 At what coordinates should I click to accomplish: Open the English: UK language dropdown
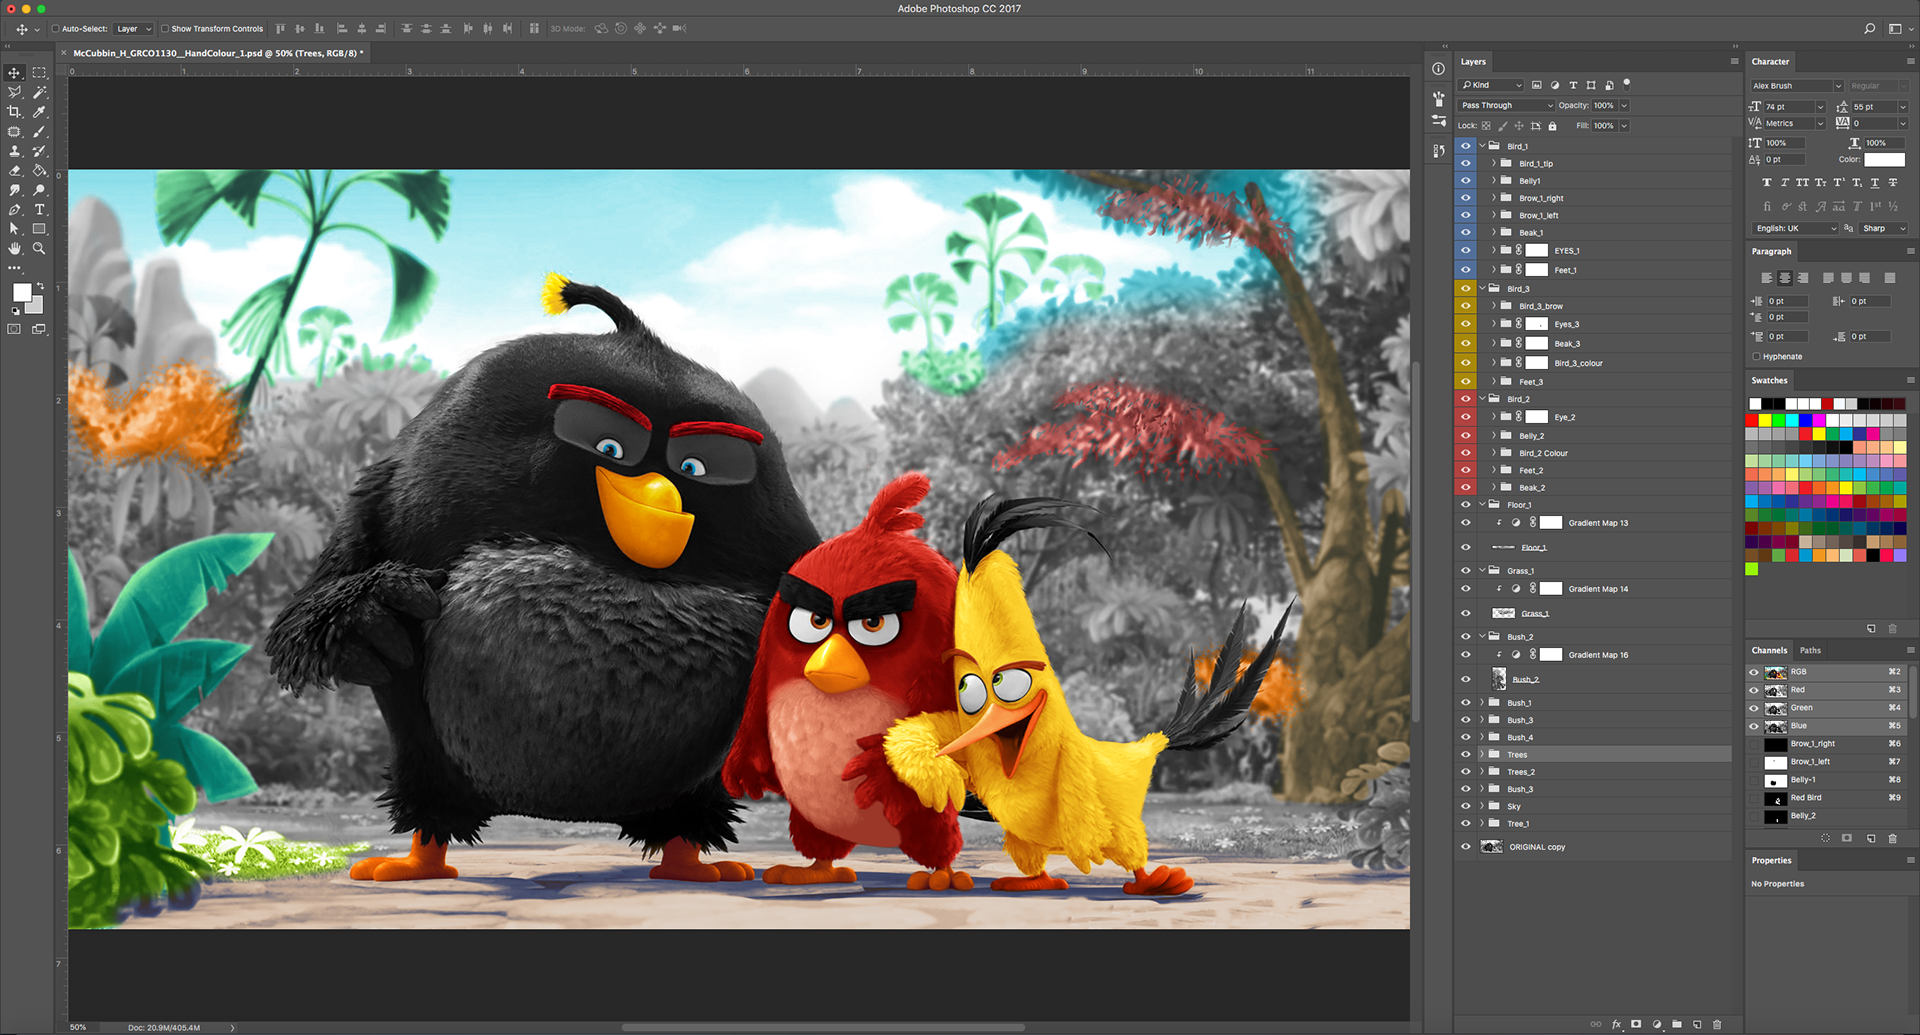tap(1795, 228)
